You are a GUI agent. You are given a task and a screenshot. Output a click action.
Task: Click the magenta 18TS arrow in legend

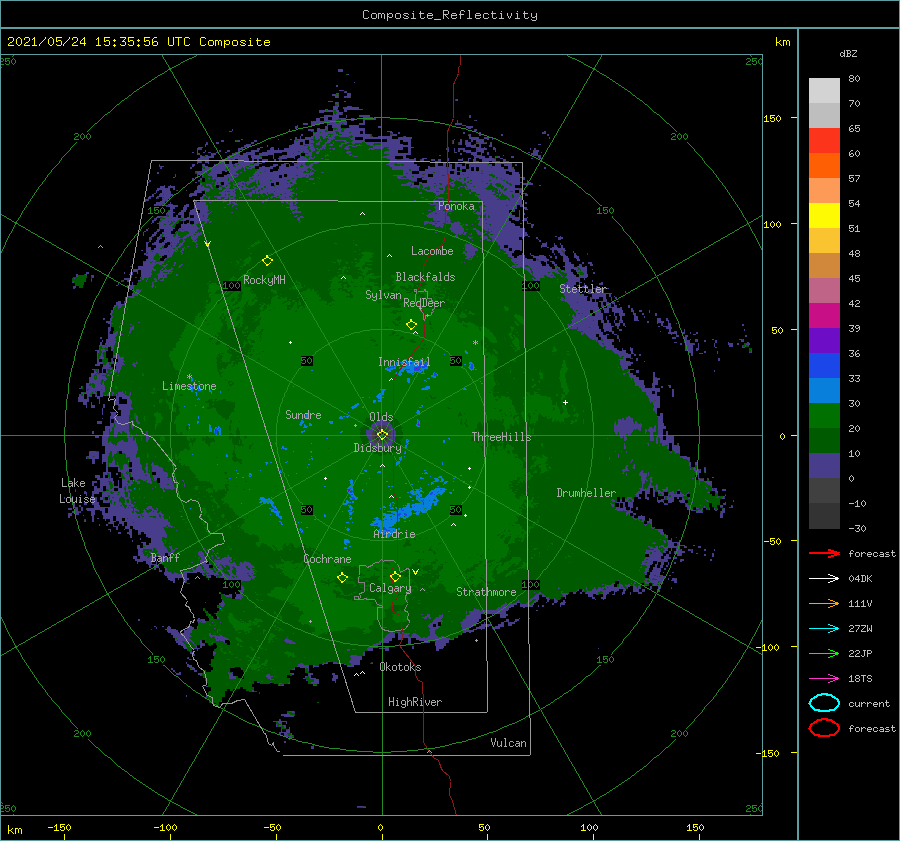(x=824, y=679)
